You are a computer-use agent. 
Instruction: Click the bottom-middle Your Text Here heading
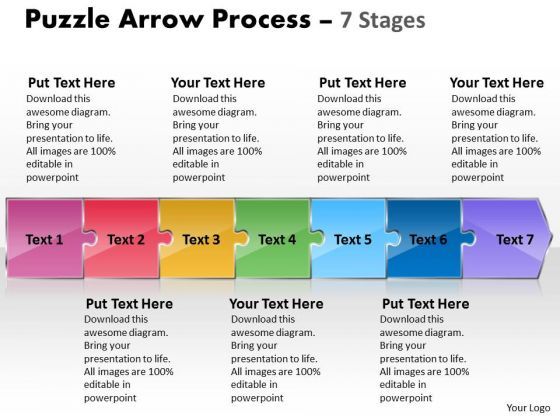pos(276,304)
